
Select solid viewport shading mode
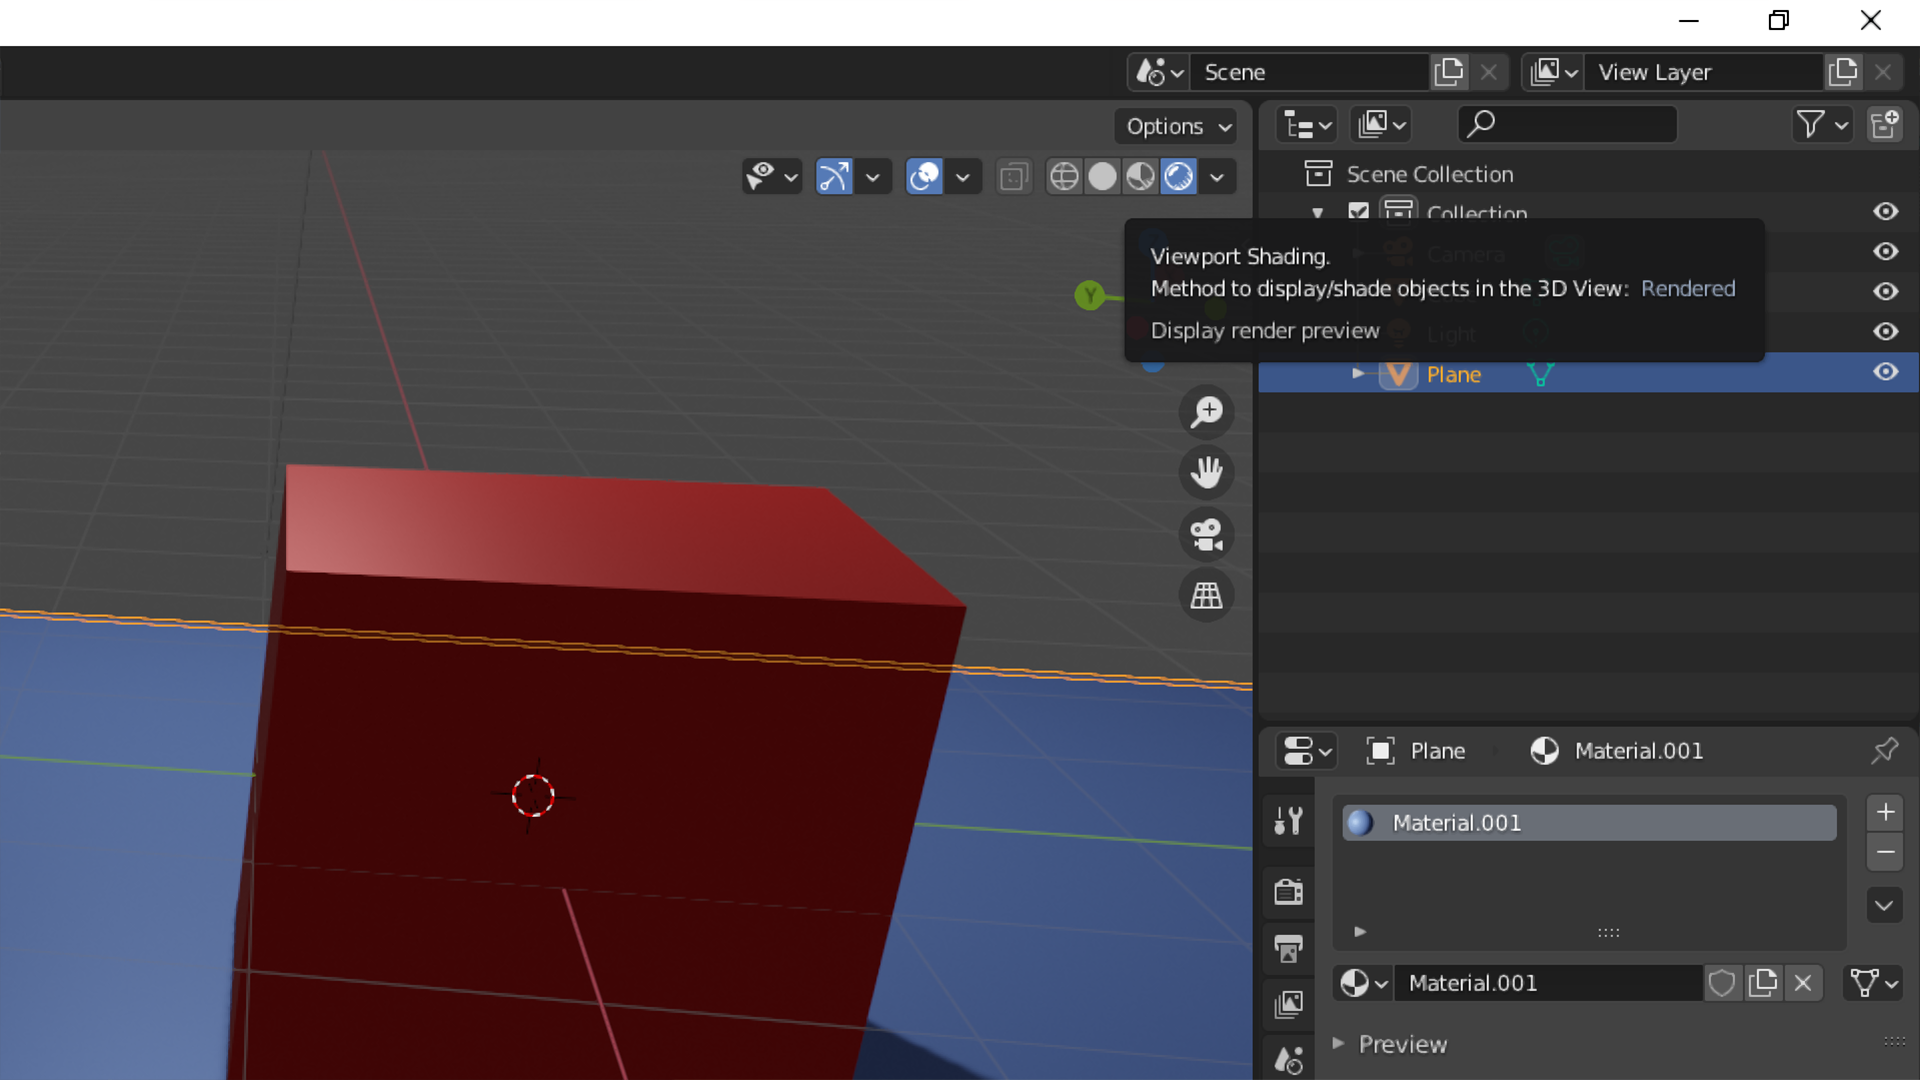1102,177
